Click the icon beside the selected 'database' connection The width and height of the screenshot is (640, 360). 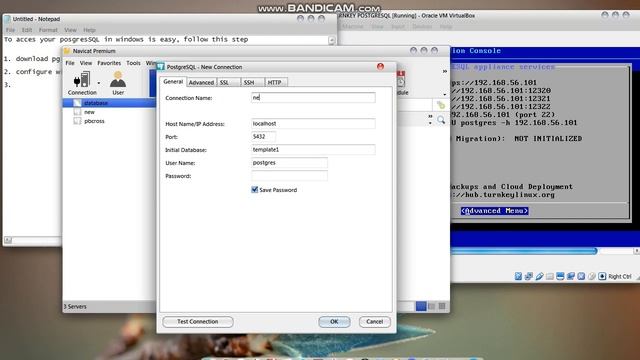pos(77,103)
